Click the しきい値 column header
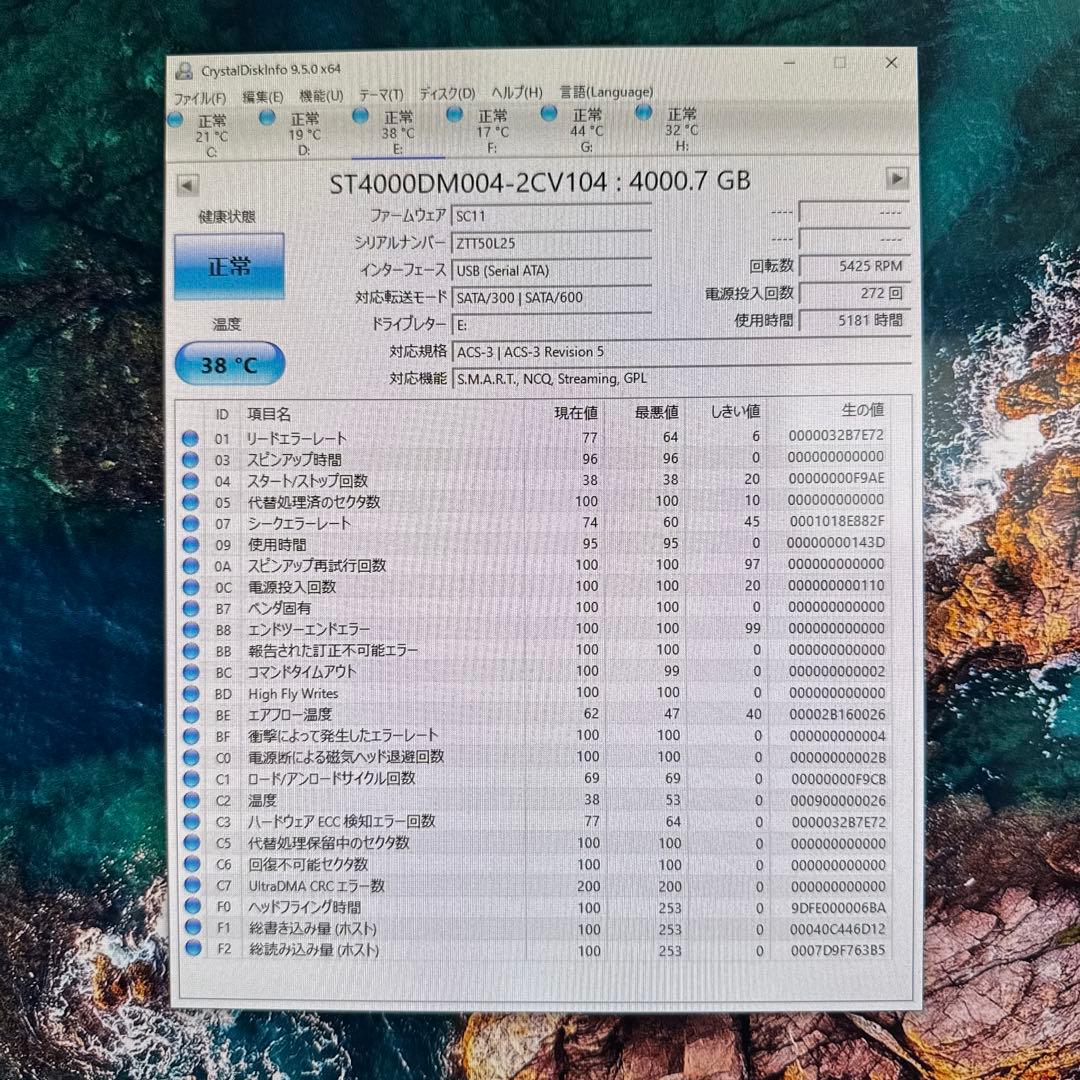 click(735, 411)
